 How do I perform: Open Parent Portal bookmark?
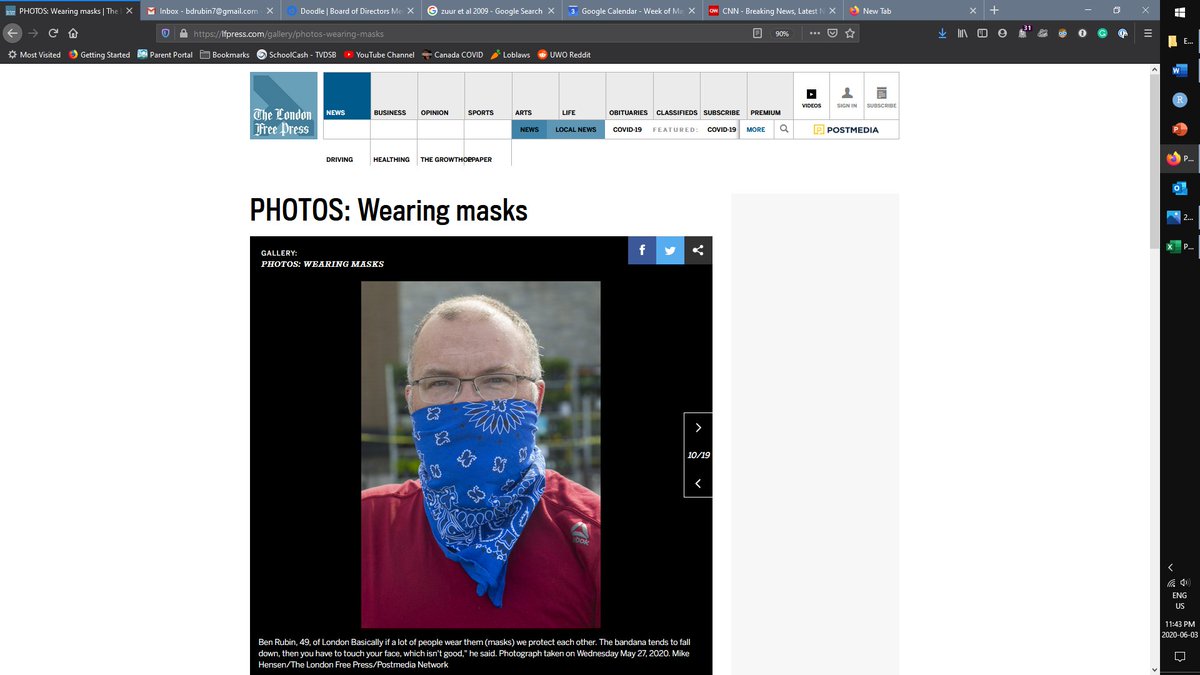click(165, 54)
